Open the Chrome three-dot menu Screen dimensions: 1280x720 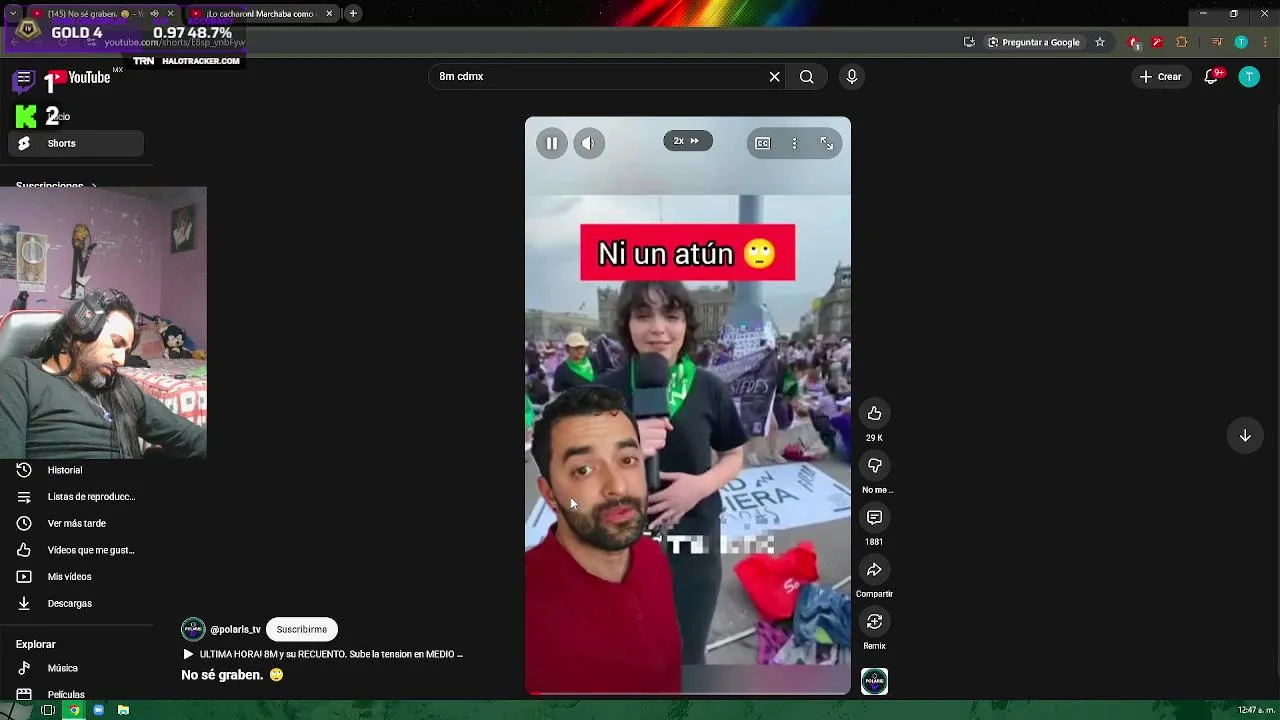coord(1264,42)
